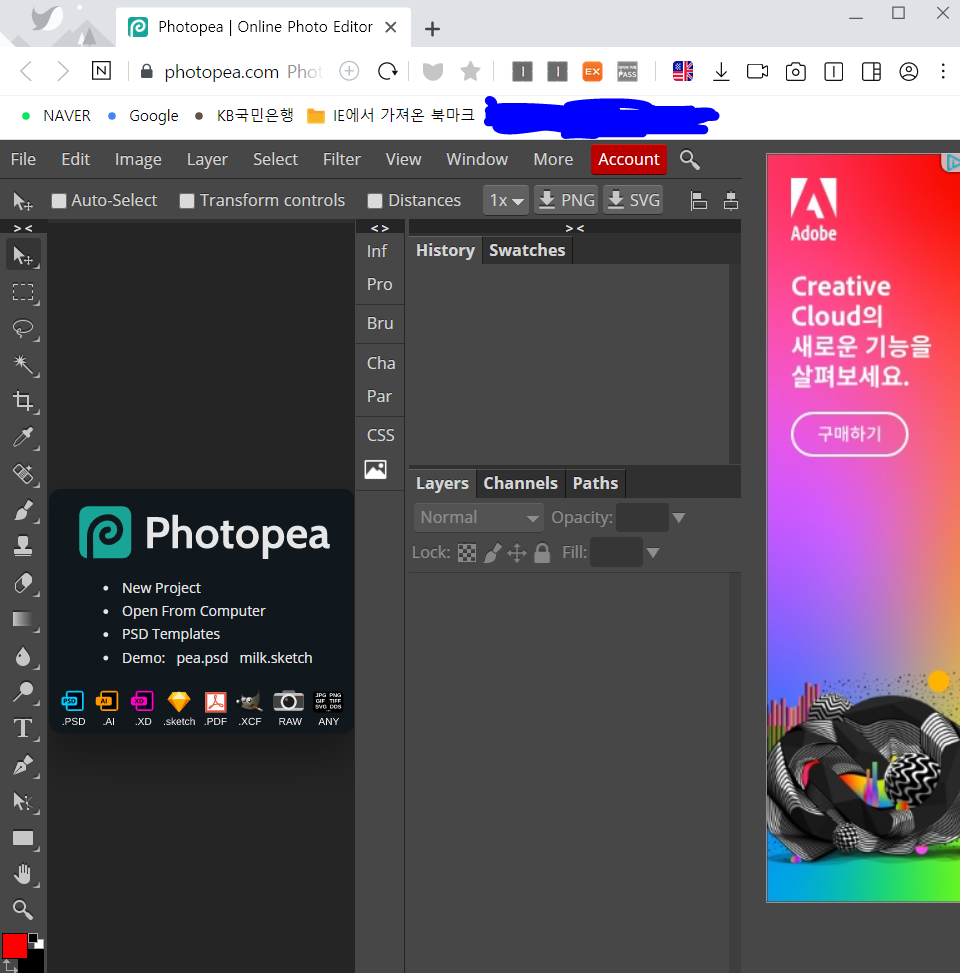Open the PSD Templates link
The width and height of the screenshot is (960, 973).
point(171,634)
